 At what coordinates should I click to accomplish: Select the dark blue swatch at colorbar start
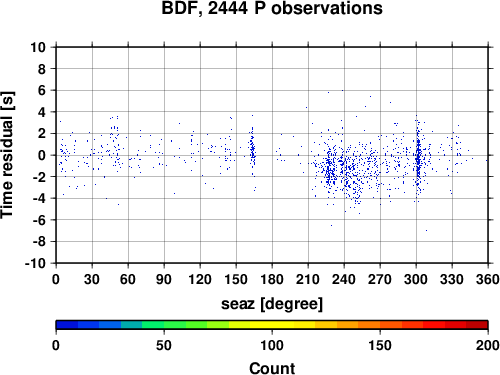pyautogui.click(x=67, y=325)
